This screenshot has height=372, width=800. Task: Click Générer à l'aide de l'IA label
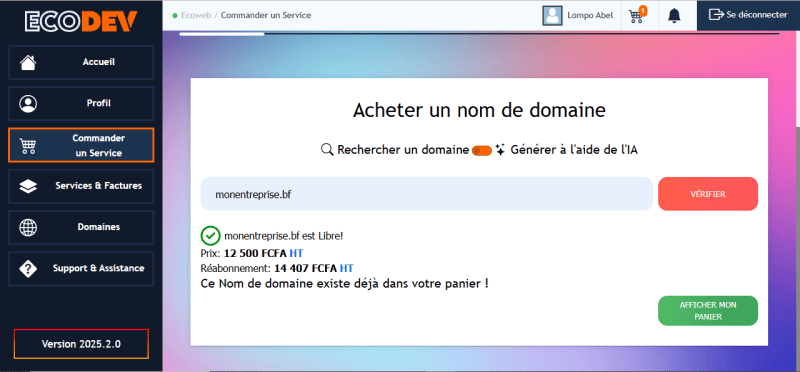574,150
